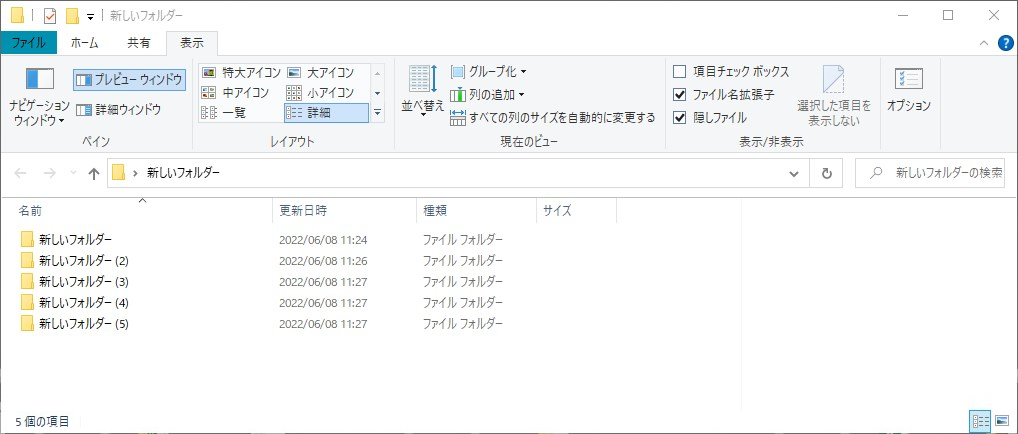The height and width of the screenshot is (434, 1018).
Task: Sort by Type (種類) column header
Action: 476,211
